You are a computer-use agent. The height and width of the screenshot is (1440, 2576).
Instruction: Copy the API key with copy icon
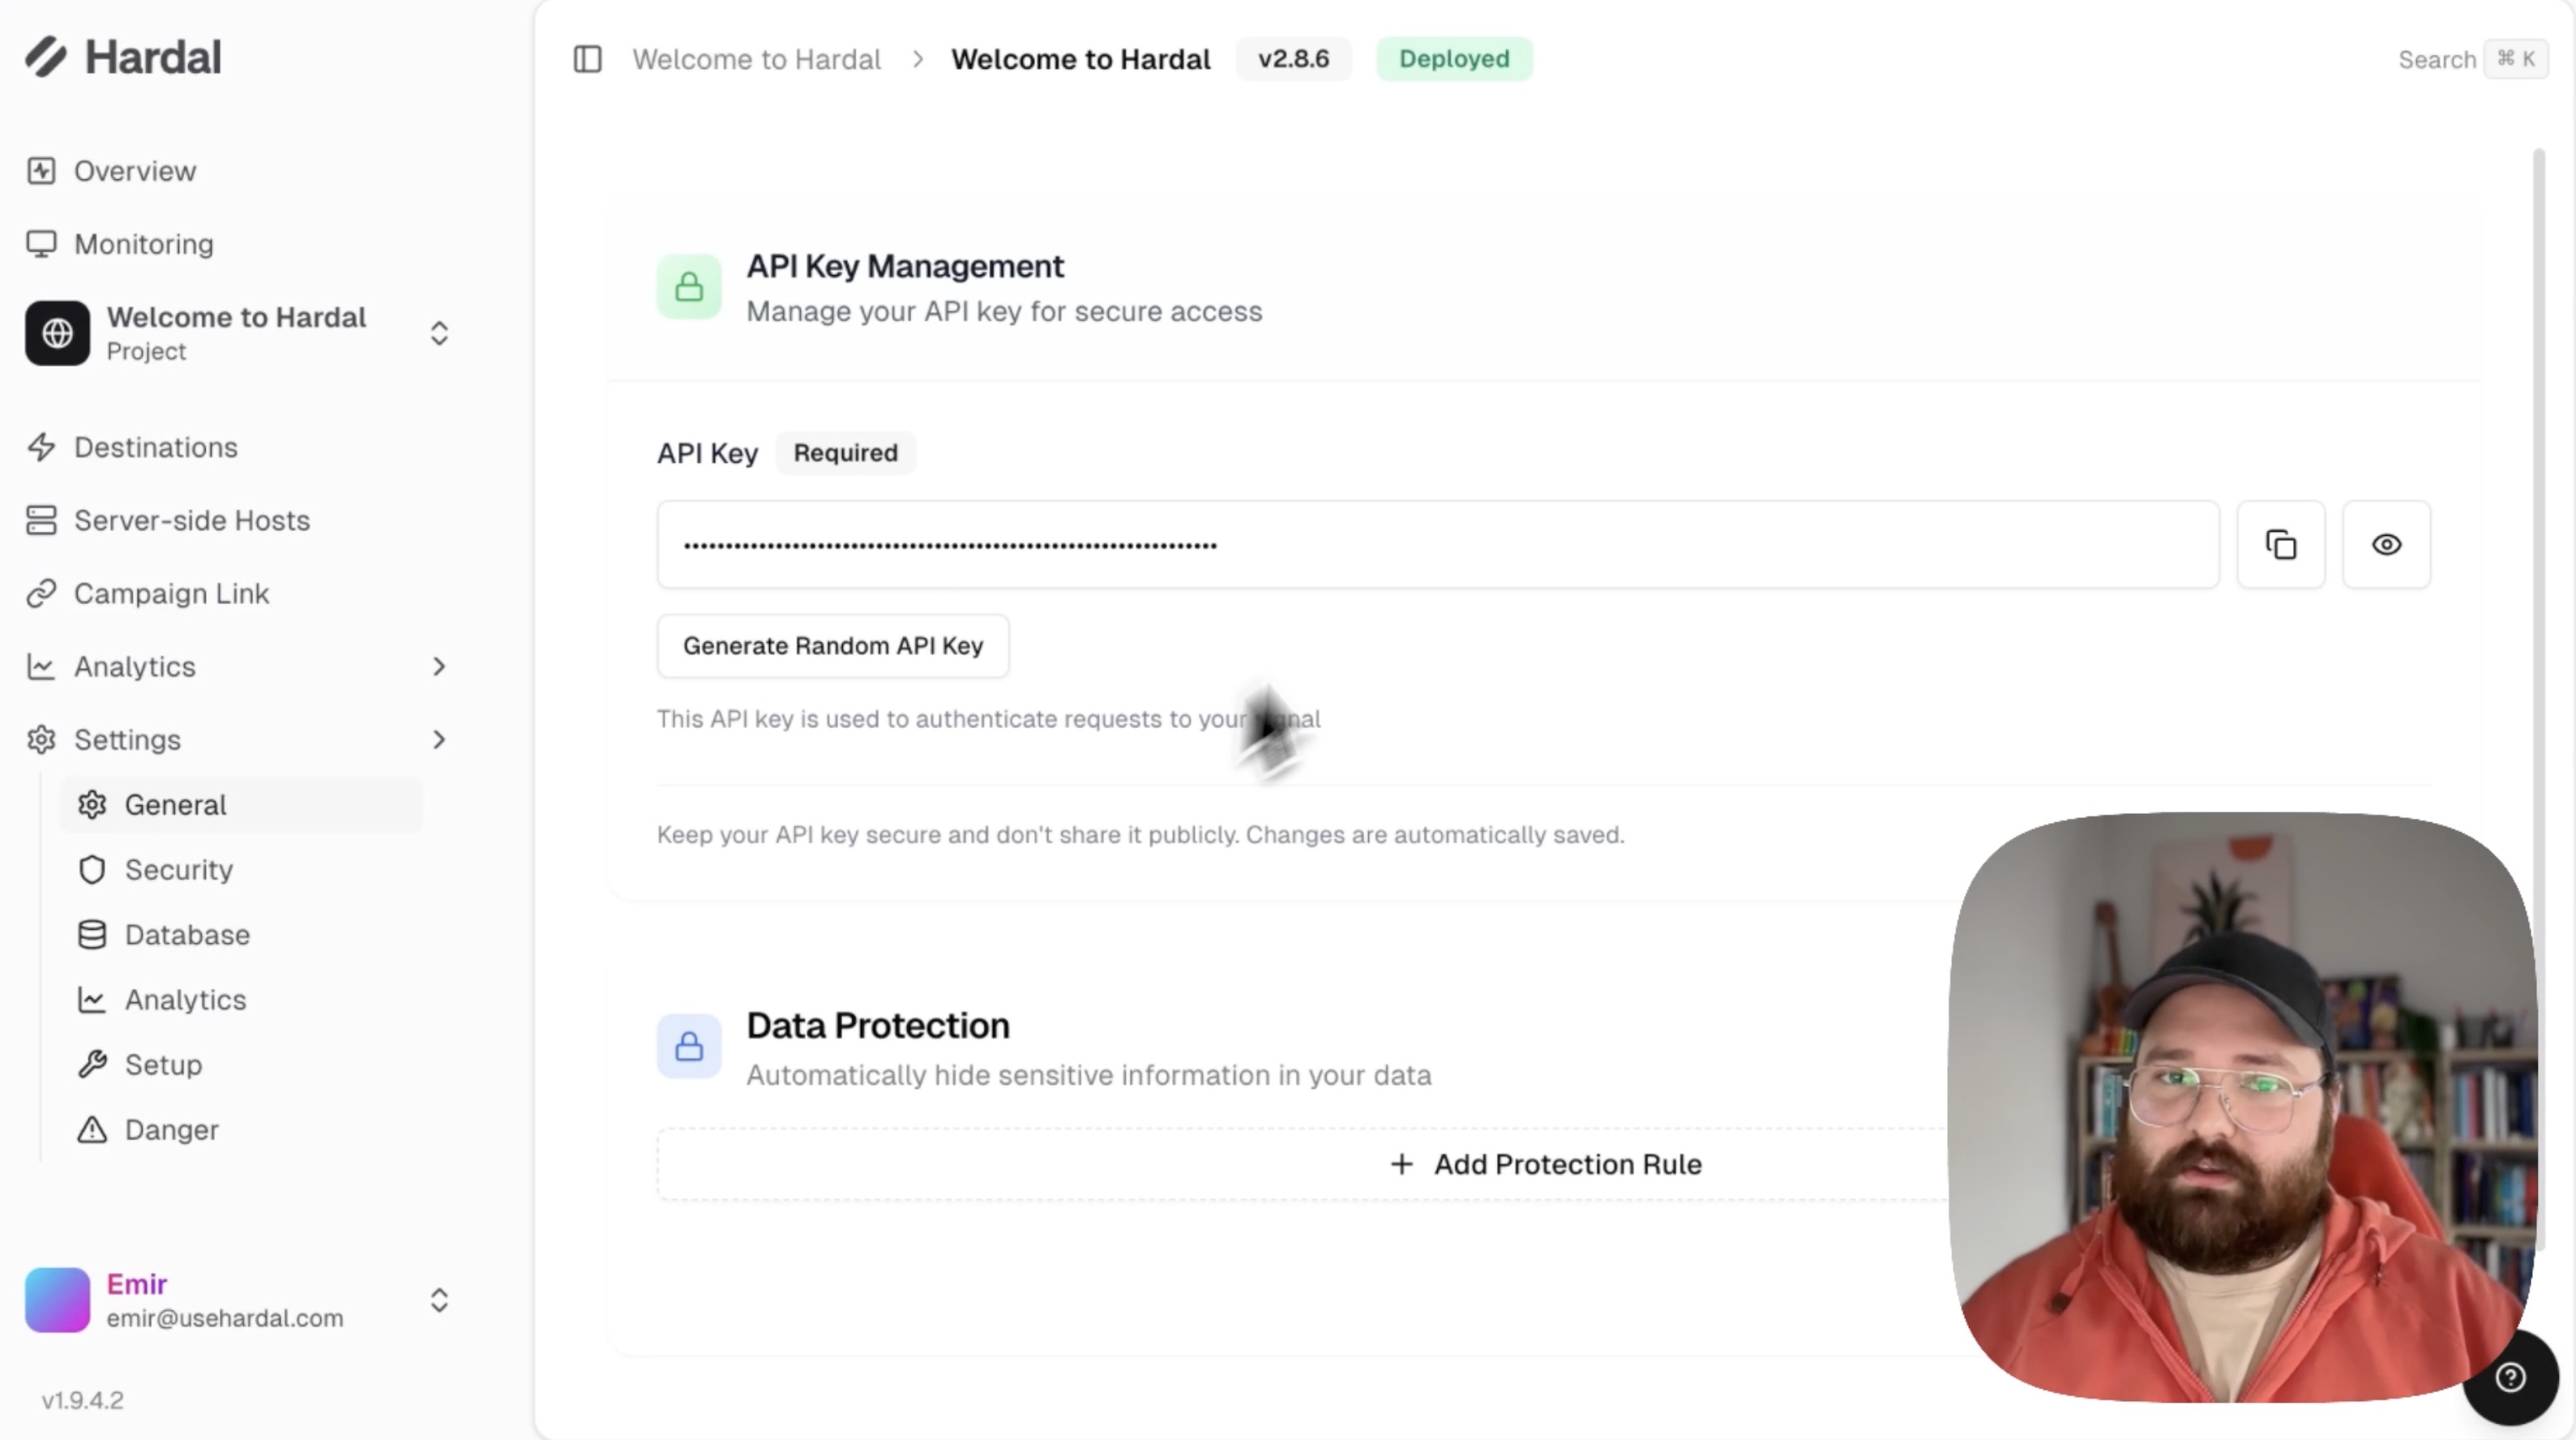click(2280, 545)
